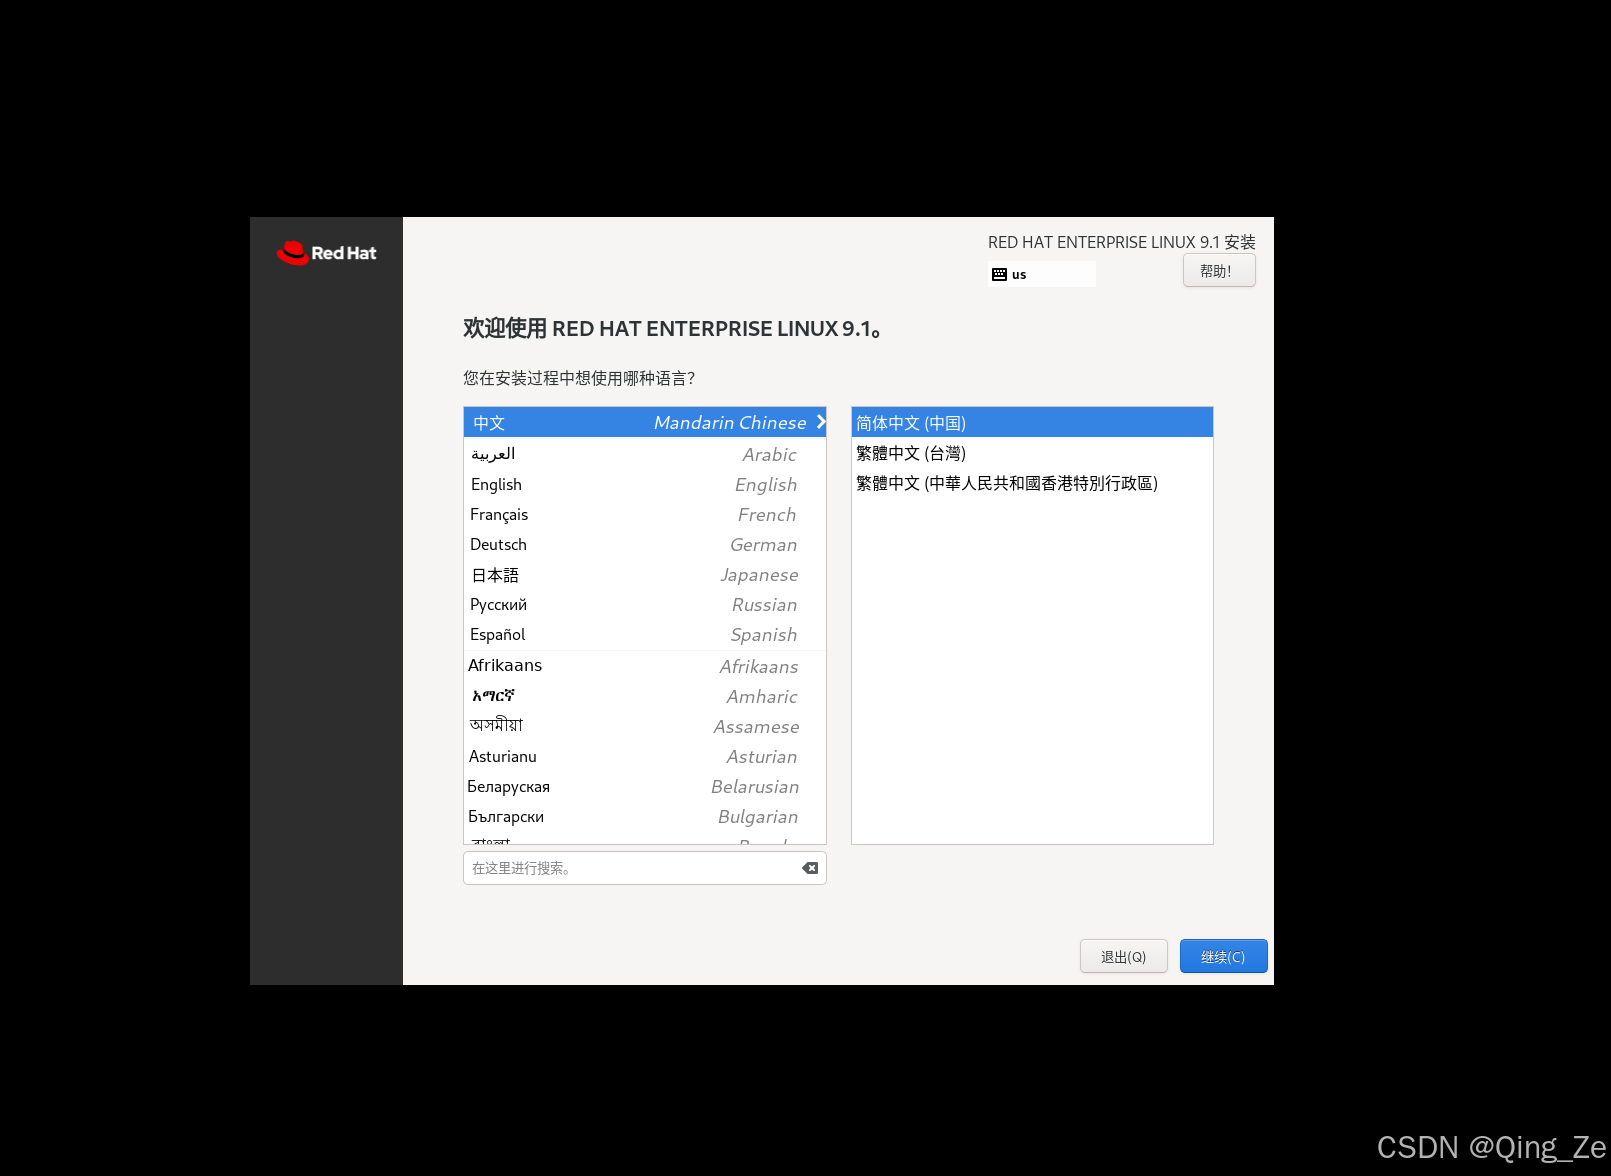Select the English language row

(x=645, y=484)
